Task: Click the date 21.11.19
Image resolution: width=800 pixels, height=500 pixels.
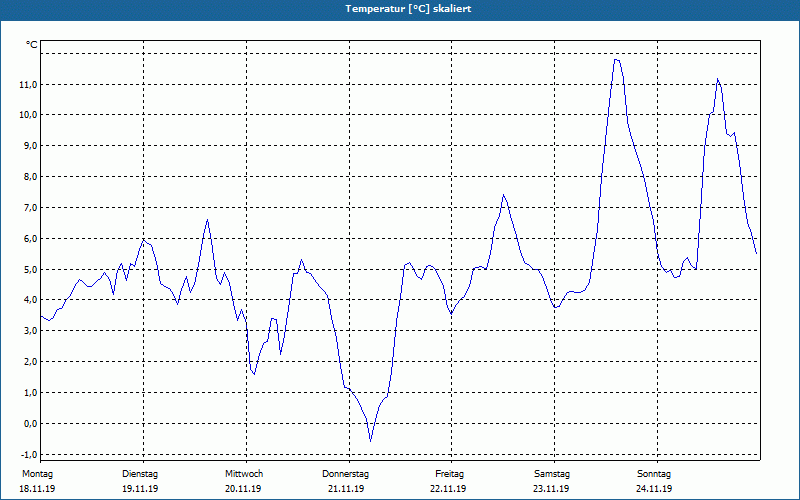Action: tap(346, 489)
